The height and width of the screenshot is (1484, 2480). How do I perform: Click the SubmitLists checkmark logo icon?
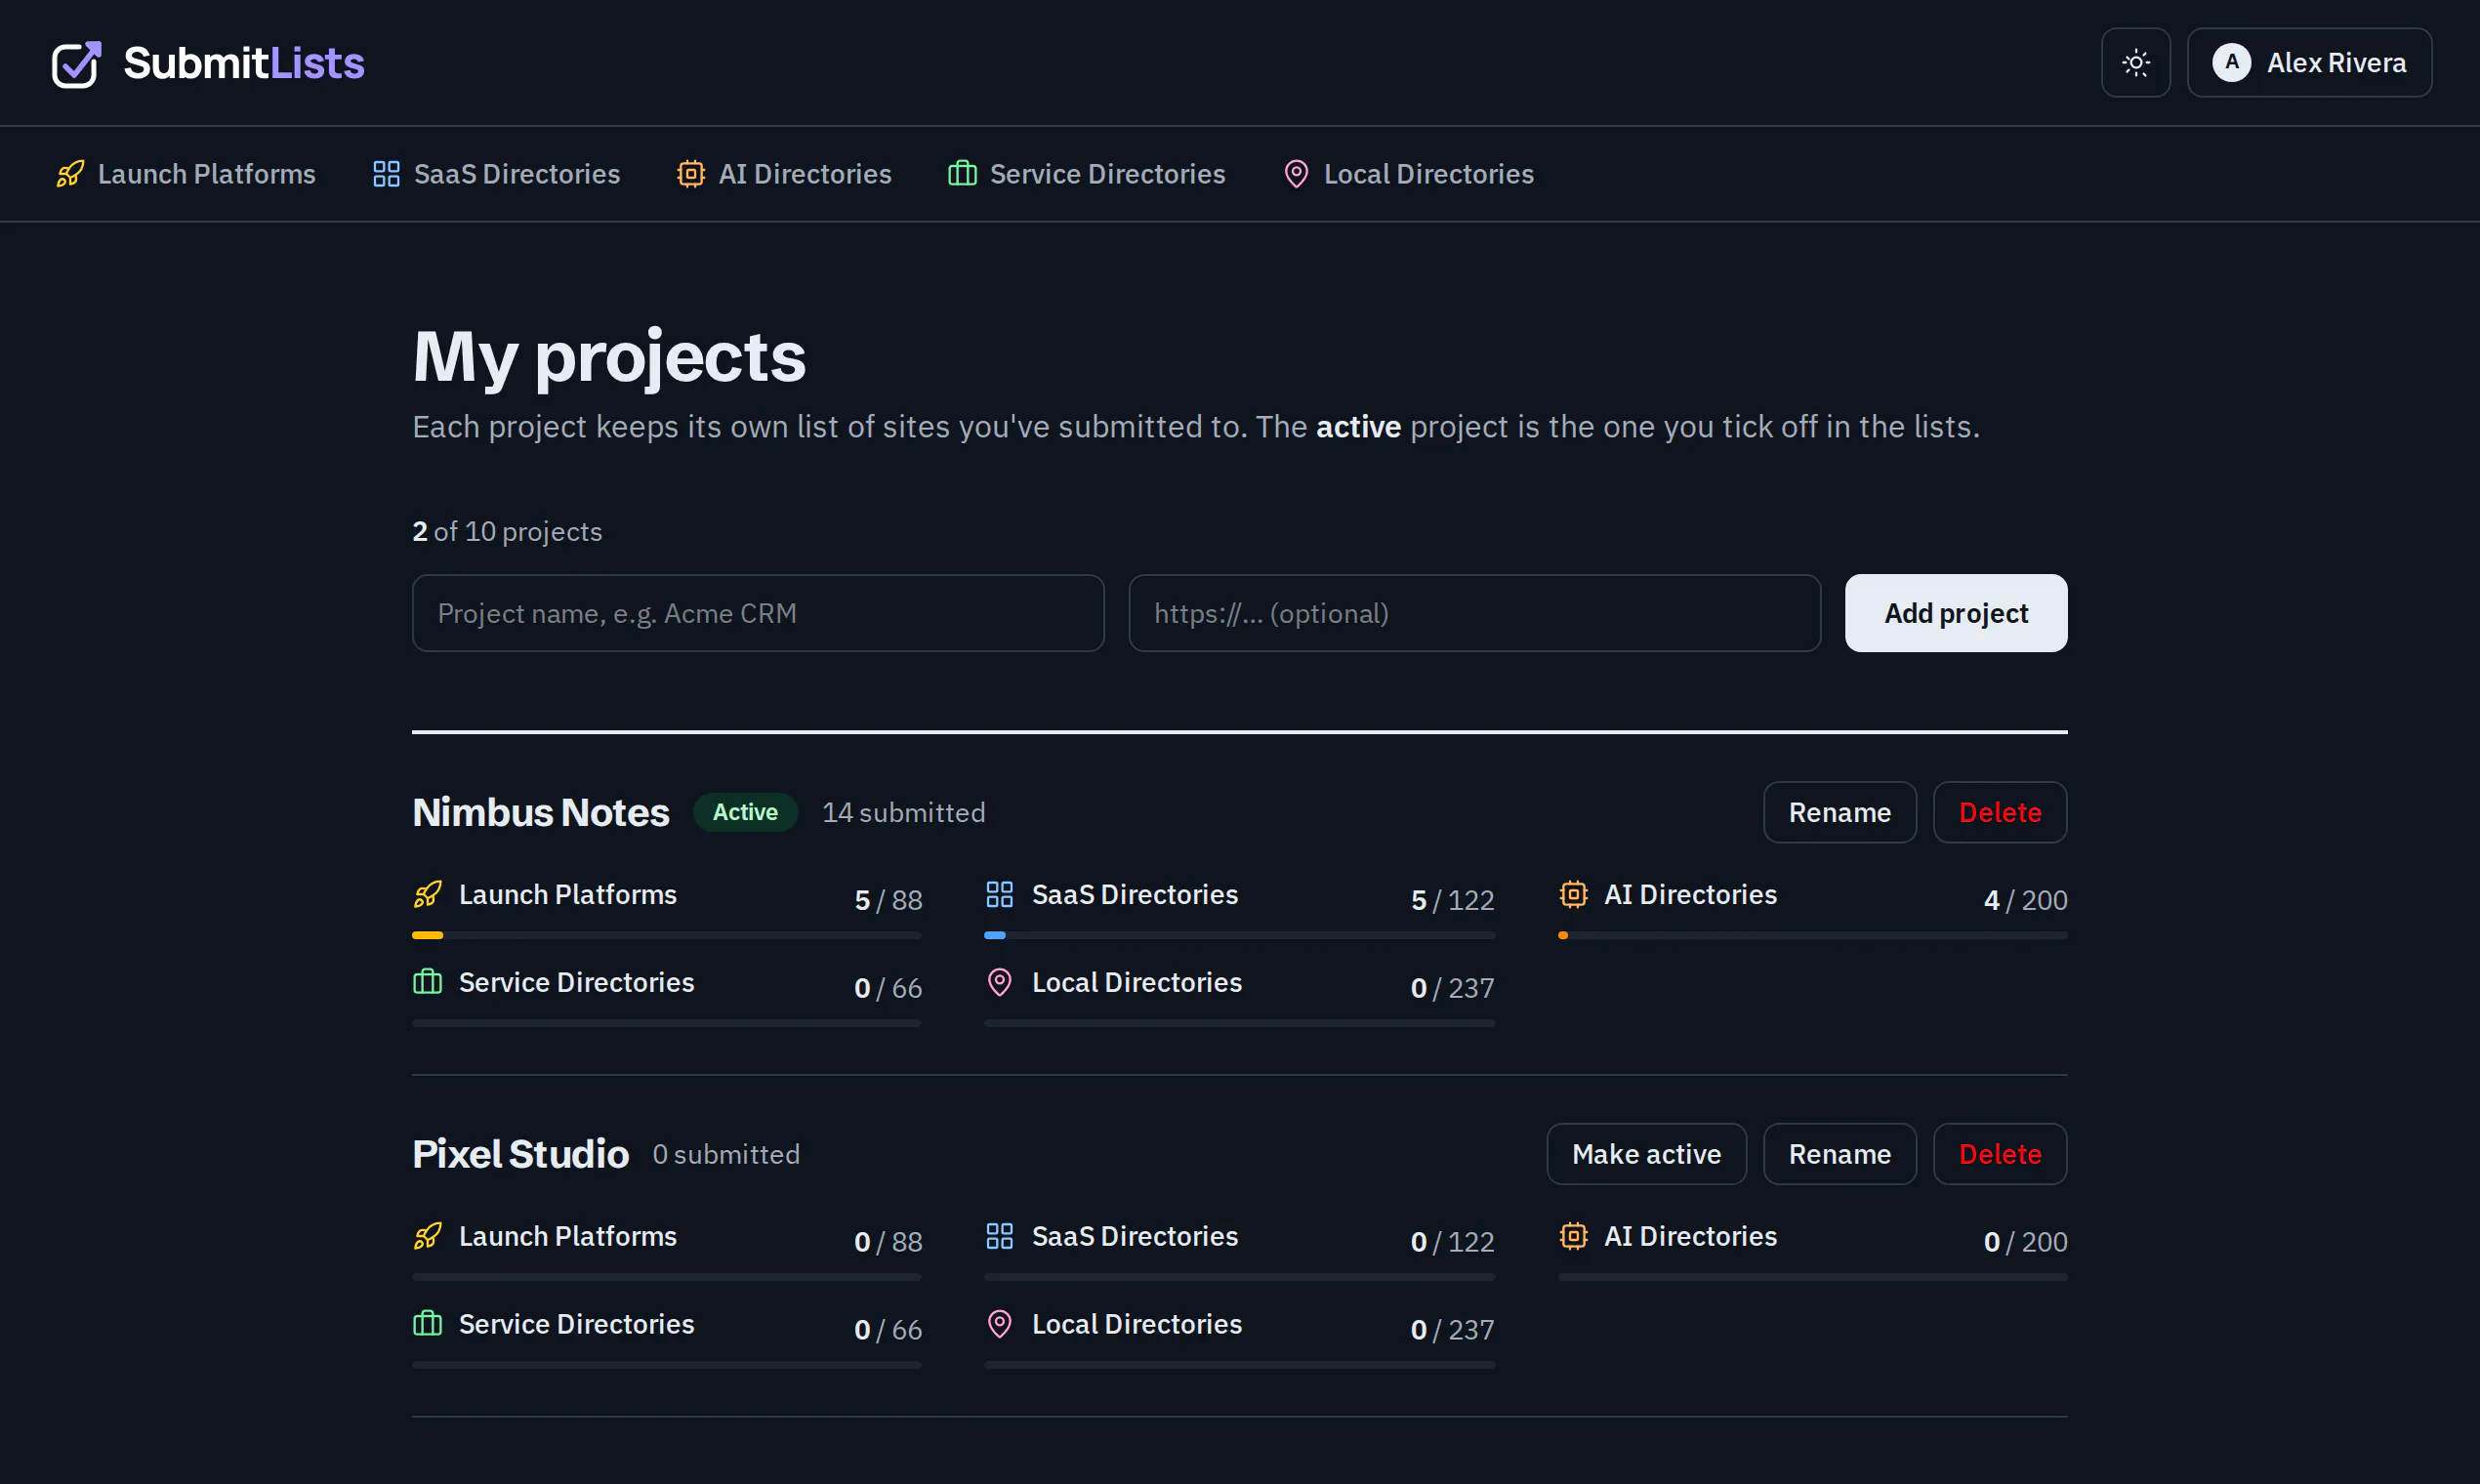coord(76,64)
